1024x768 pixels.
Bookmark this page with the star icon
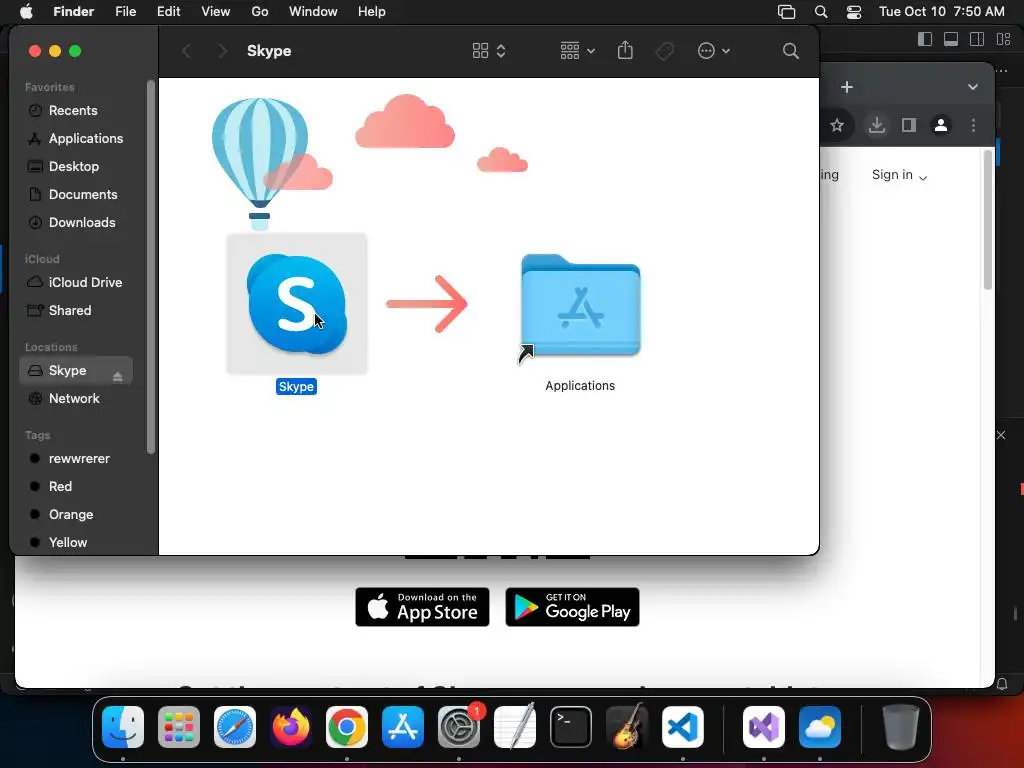pyautogui.click(x=837, y=125)
